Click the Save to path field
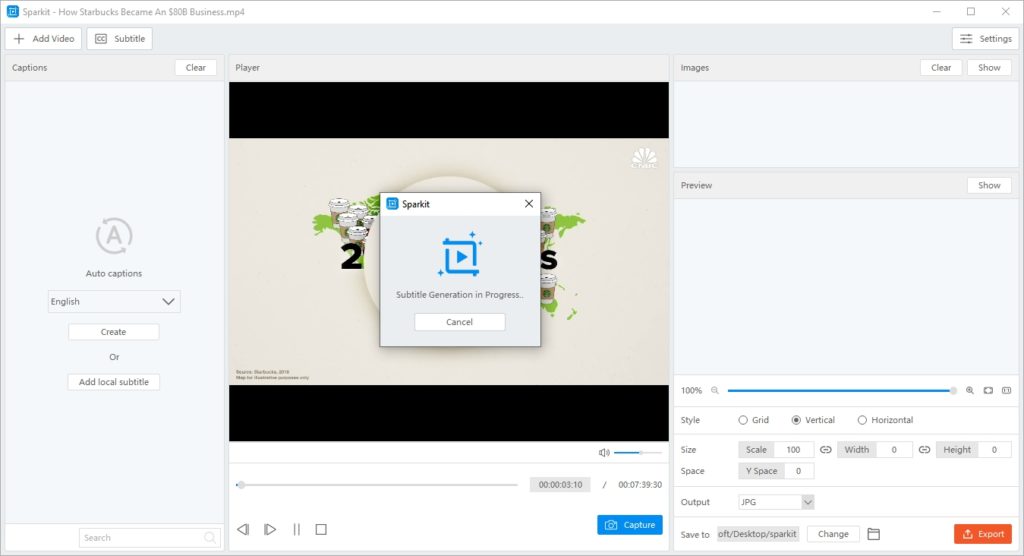This screenshot has height=556, width=1024. [x=758, y=534]
